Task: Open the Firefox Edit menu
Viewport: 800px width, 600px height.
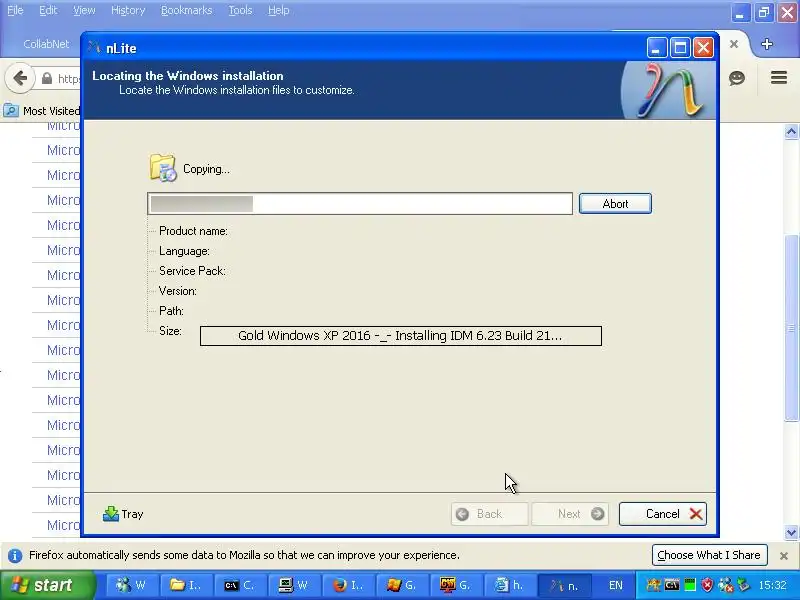Action: (x=48, y=10)
